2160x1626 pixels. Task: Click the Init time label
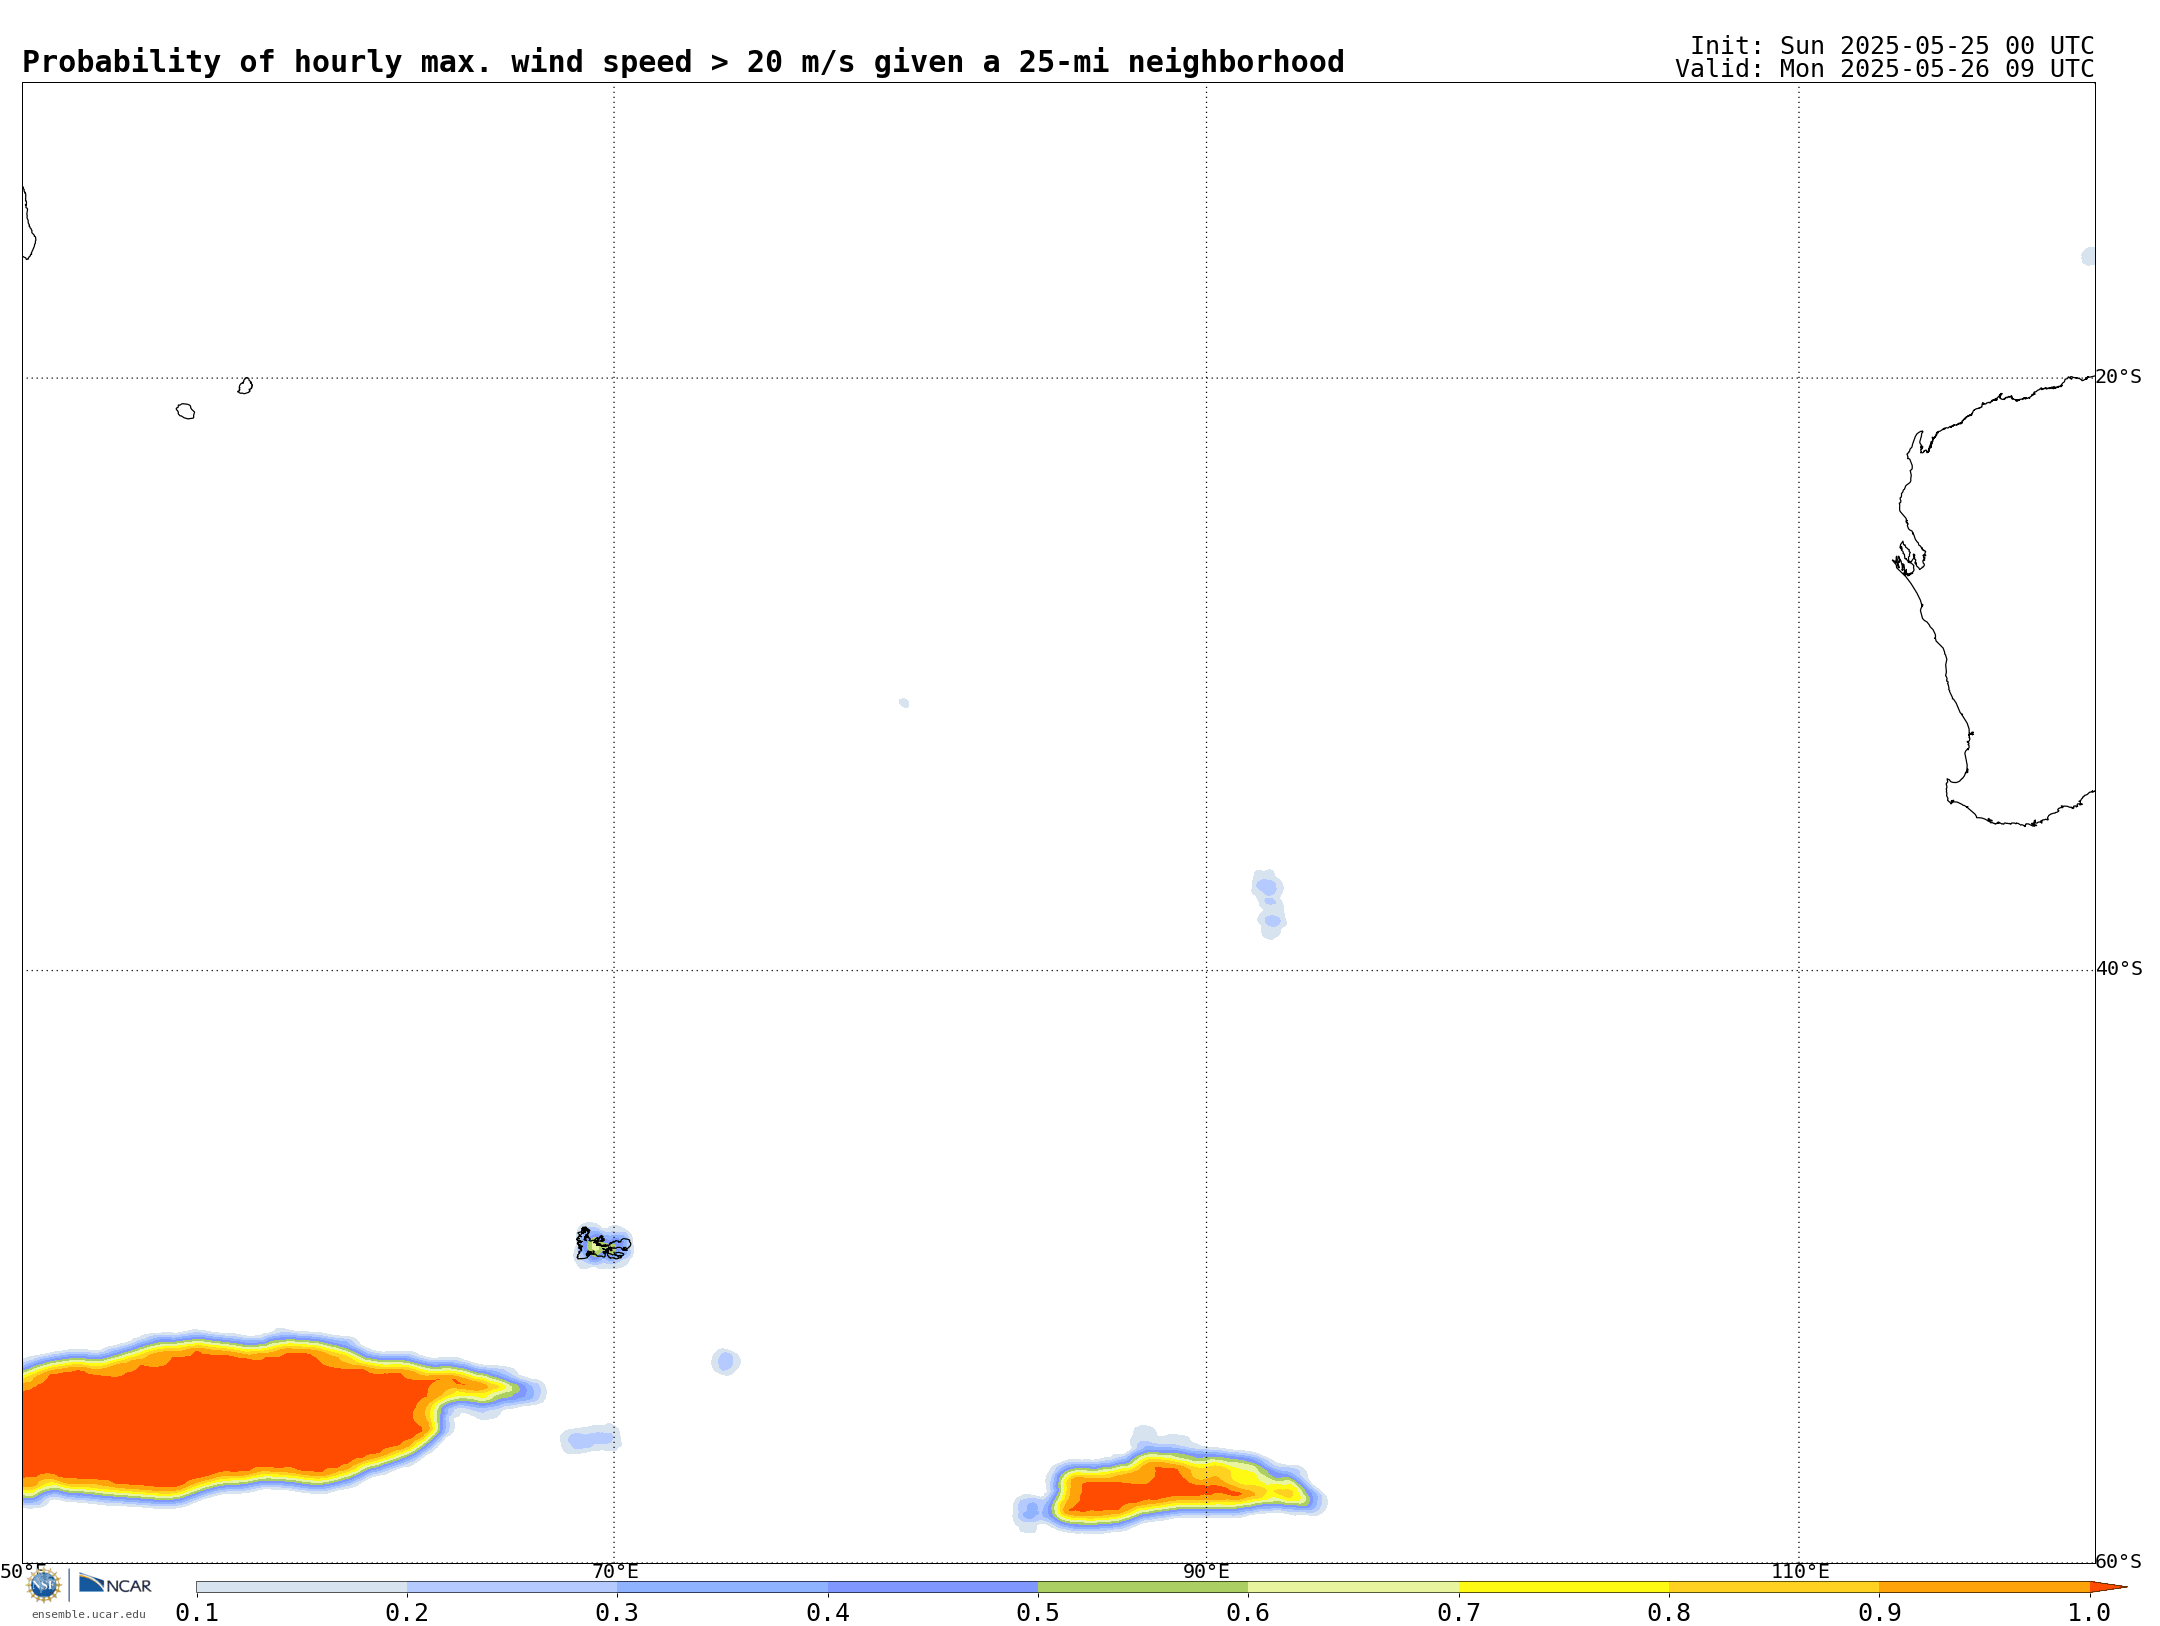coord(1892,46)
